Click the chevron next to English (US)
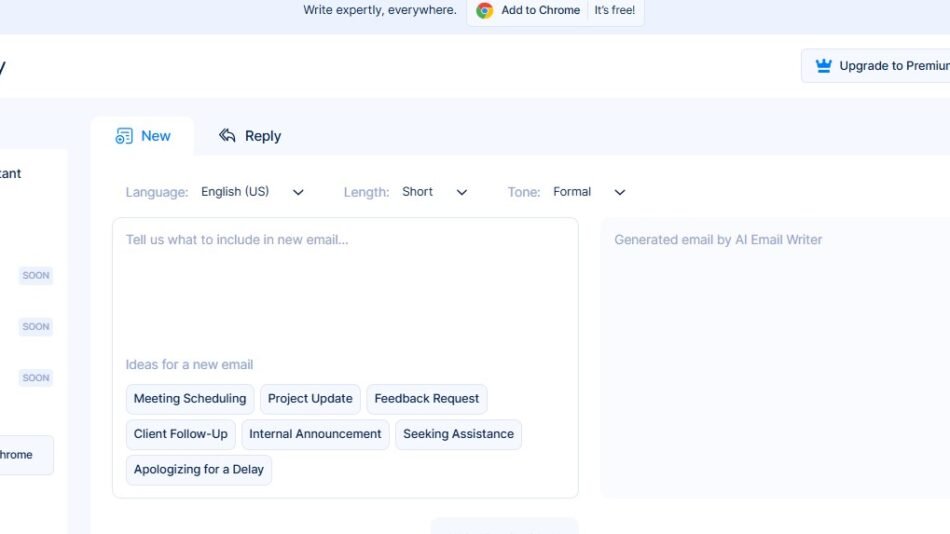Screen dimensions: 950x534 click(298, 192)
